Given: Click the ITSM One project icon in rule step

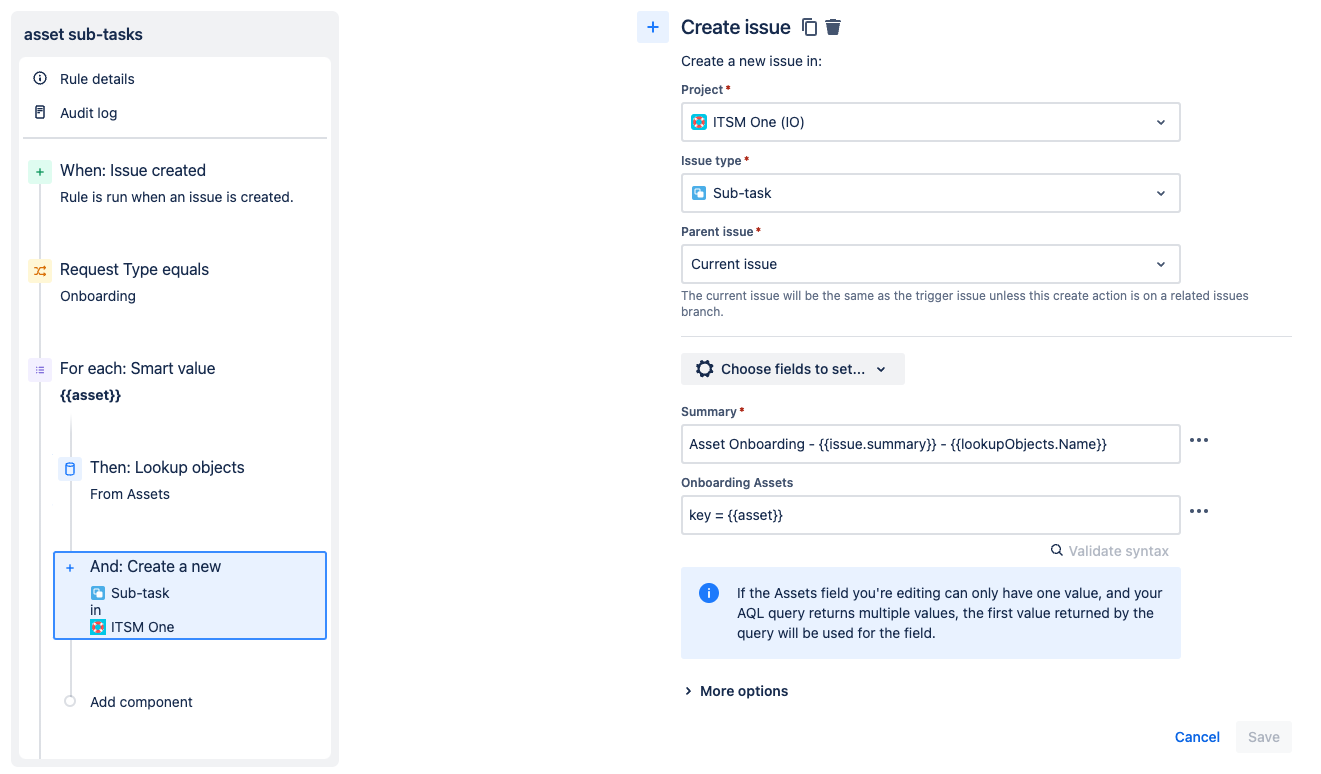Looking at the screenshot, I should tap(98, 627).
